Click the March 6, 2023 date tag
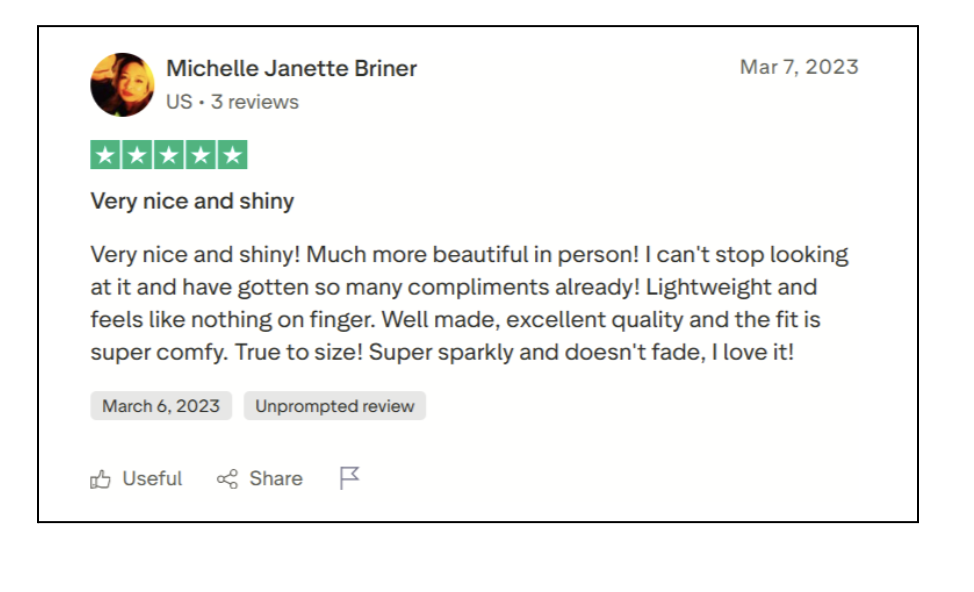 (x=161, y=406)
